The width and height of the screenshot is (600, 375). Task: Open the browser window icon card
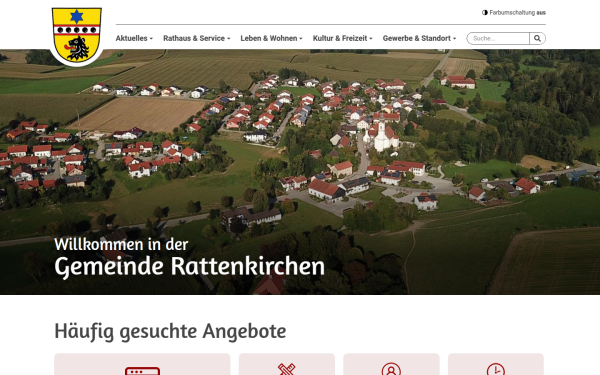tap(142, 364)
